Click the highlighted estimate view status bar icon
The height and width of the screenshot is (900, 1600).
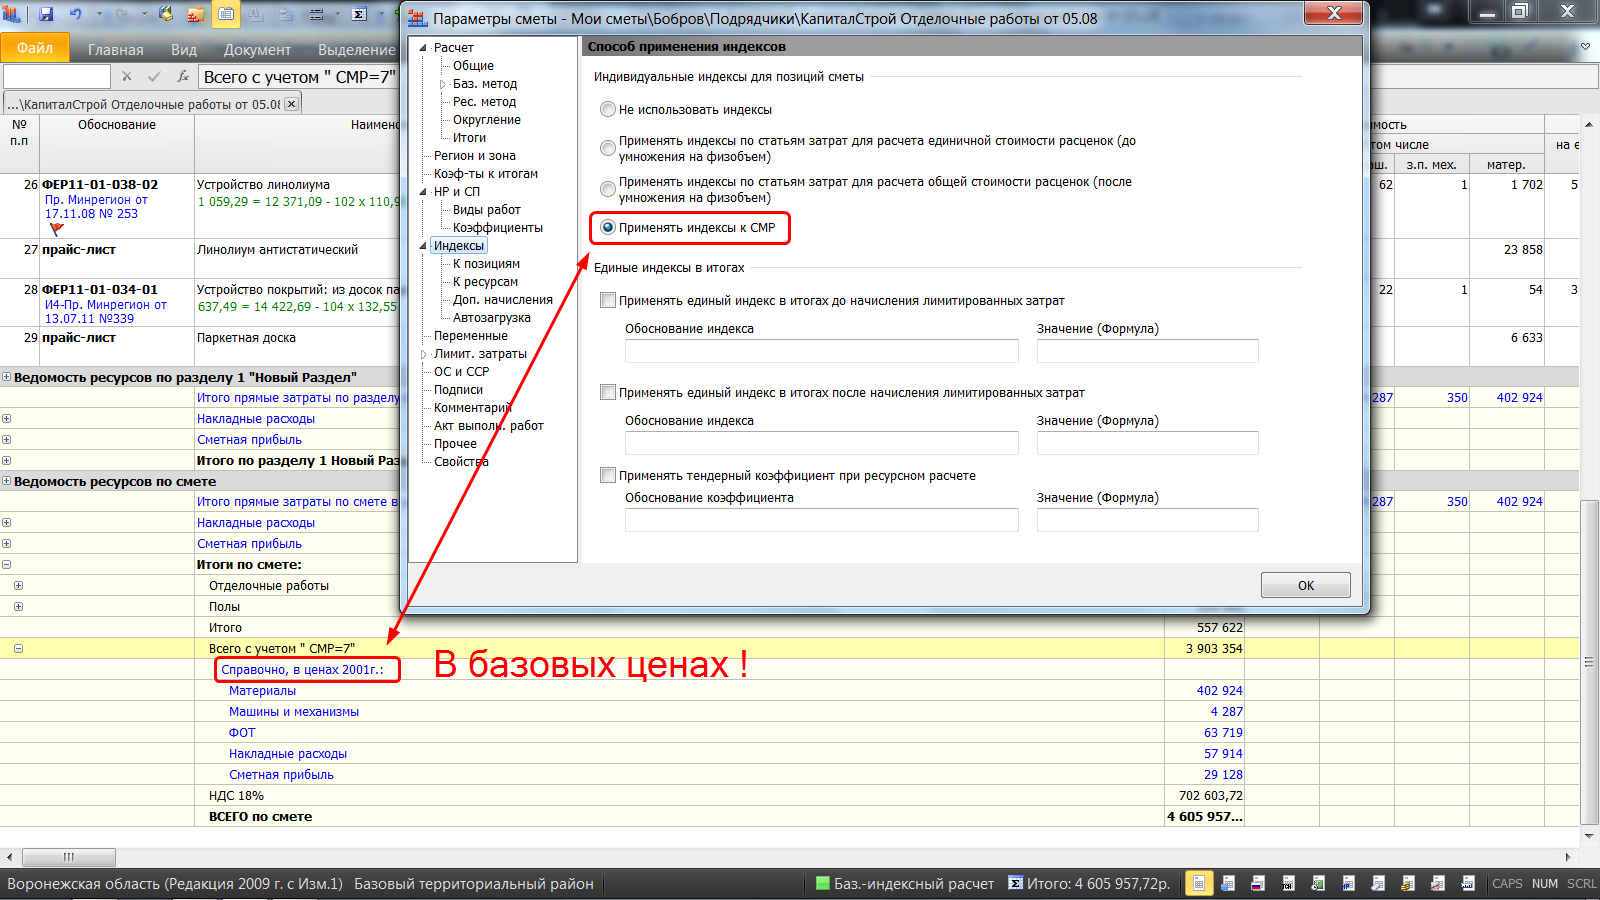click(x=1198, y=883)
